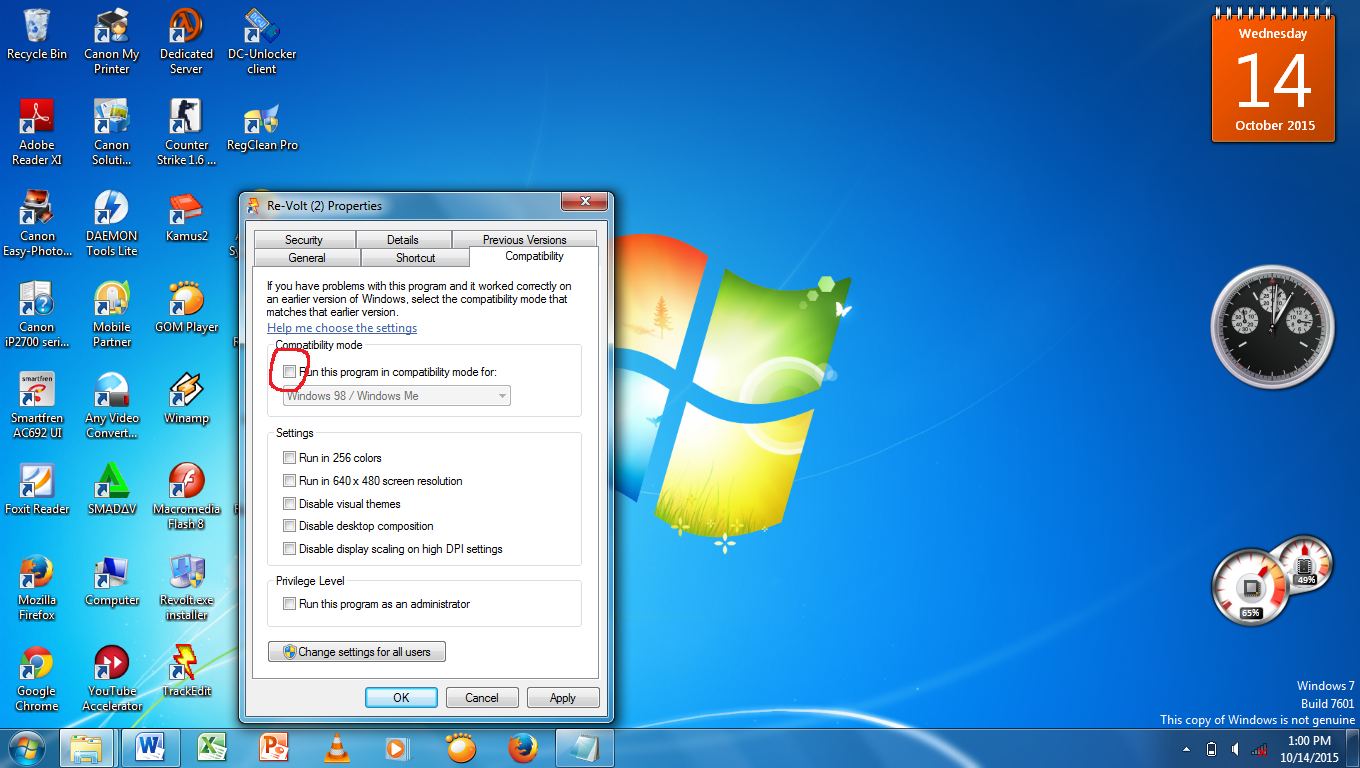
Task: Select the Canon My Printer desktop icon
Action: 112,42
